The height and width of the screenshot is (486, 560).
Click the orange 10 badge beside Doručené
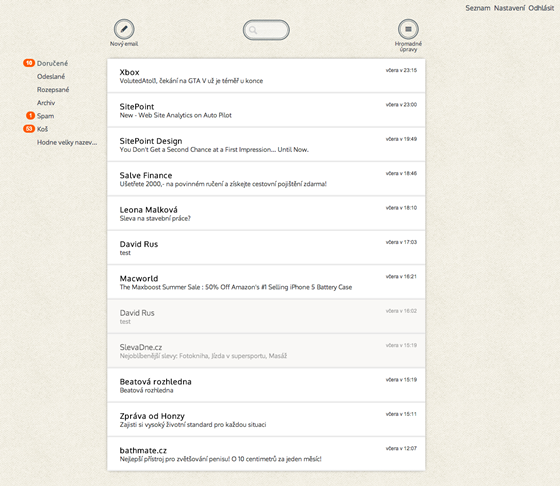(x=29, y=63)
